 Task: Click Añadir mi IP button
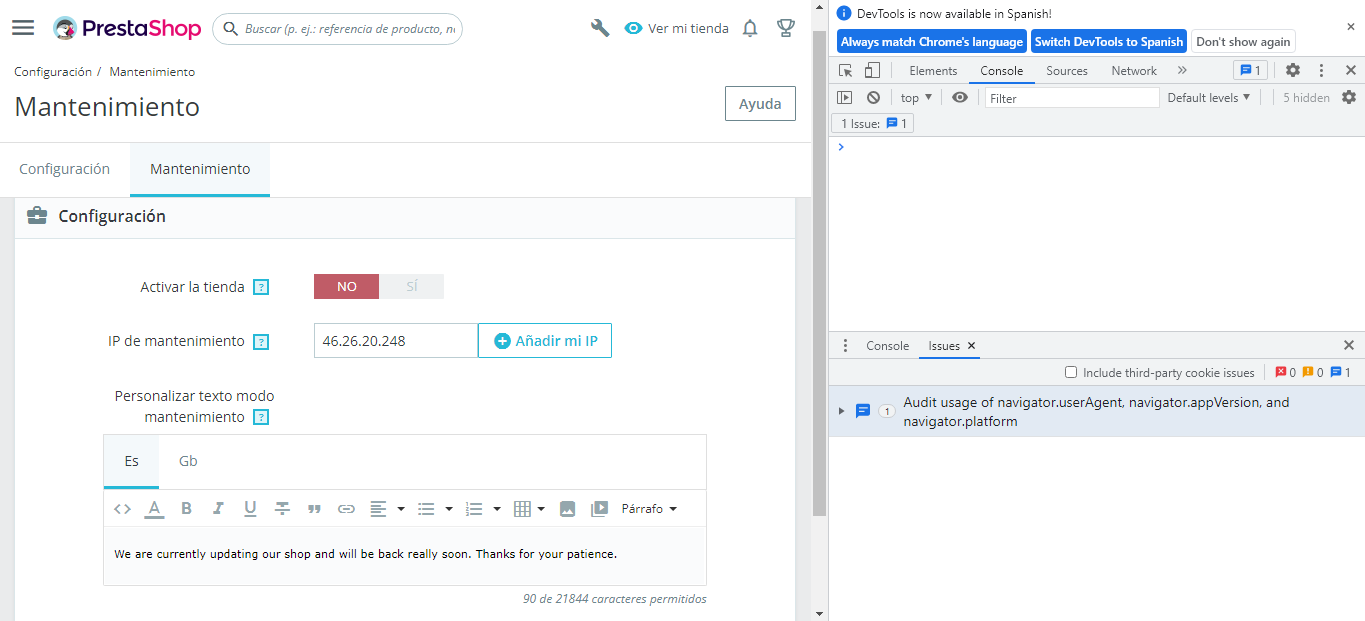pos(545,341)
